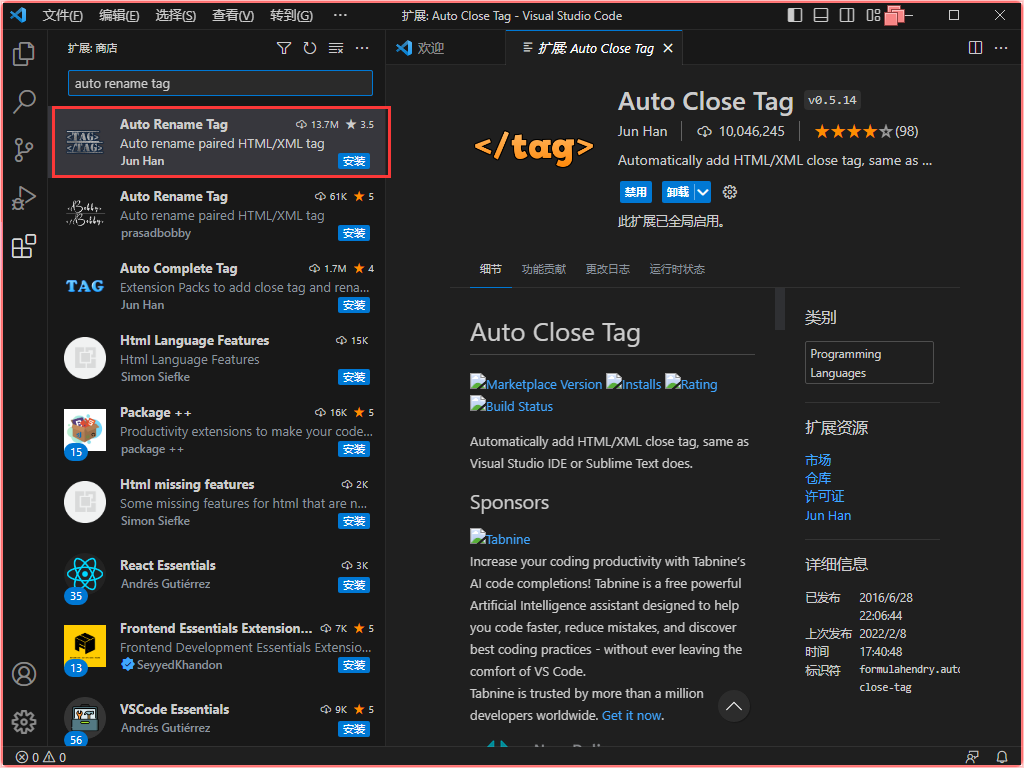Install the Package ++ extension
The image size is (1024, 768).
(354, 449)
